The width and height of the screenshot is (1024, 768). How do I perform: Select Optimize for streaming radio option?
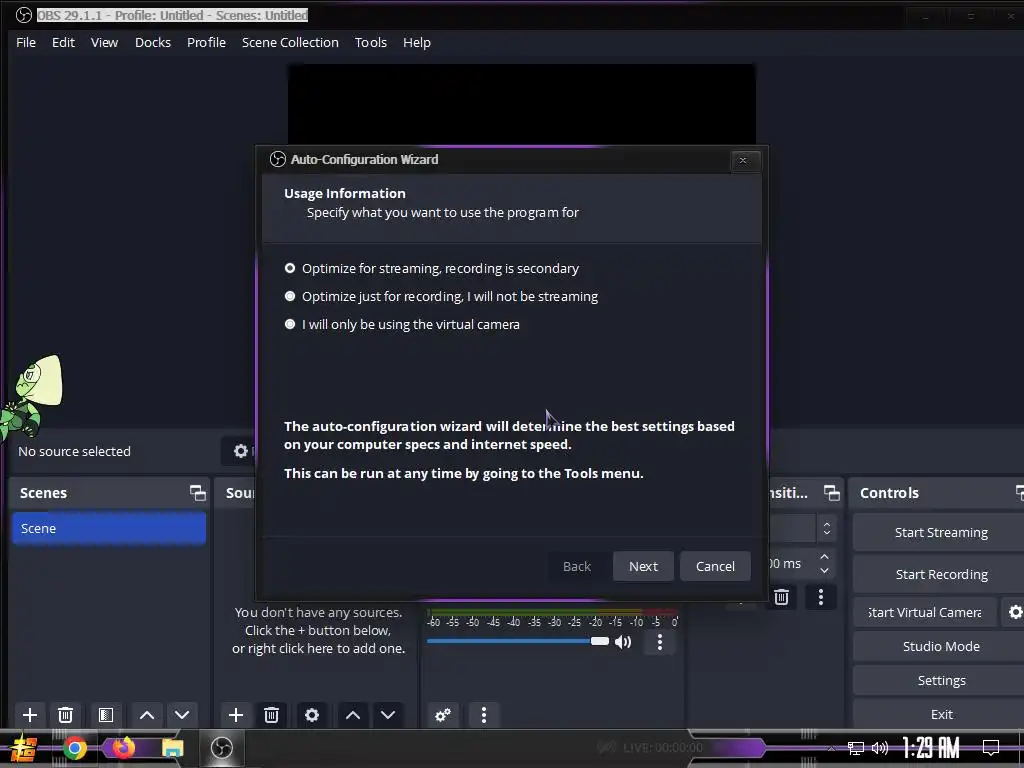pos(290,268)
